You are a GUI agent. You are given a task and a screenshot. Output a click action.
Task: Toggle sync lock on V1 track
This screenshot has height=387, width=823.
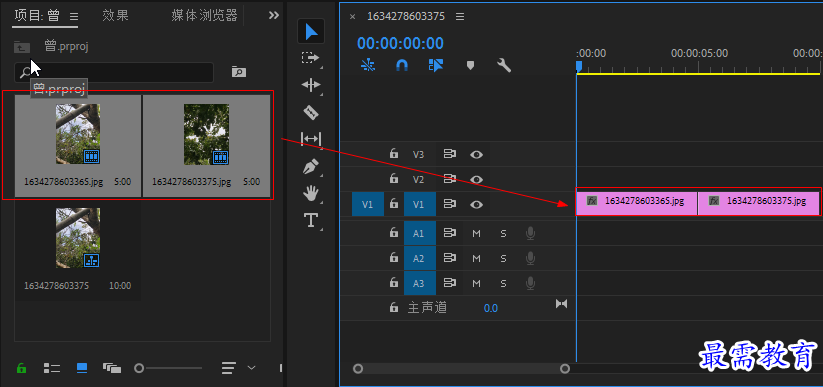(x=449, y=205)
